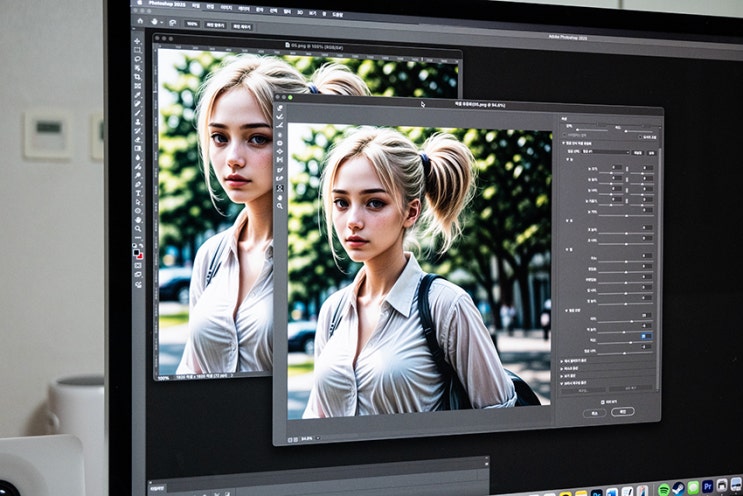Click the brush size slider in Liquify
743x496 pixels.
(590, 130)
